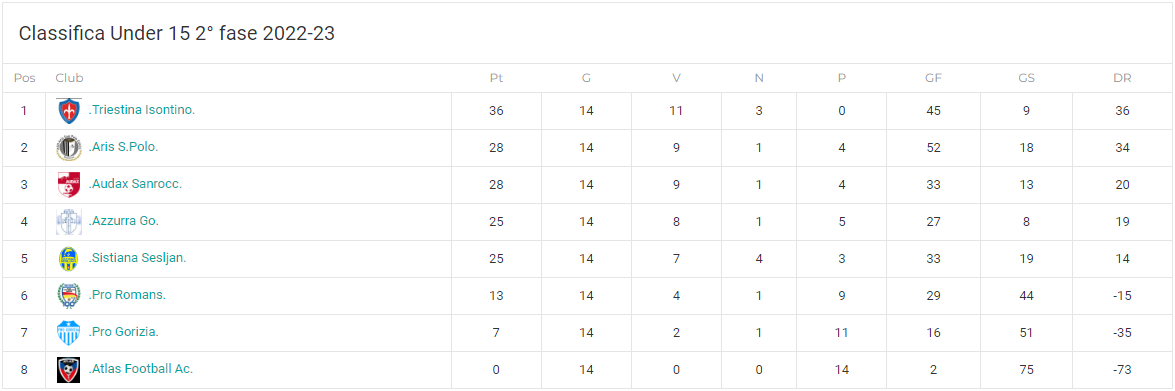Open the .Pro Gorizia. team link
Screen dimensions: 1175x391
click(124, 332)
